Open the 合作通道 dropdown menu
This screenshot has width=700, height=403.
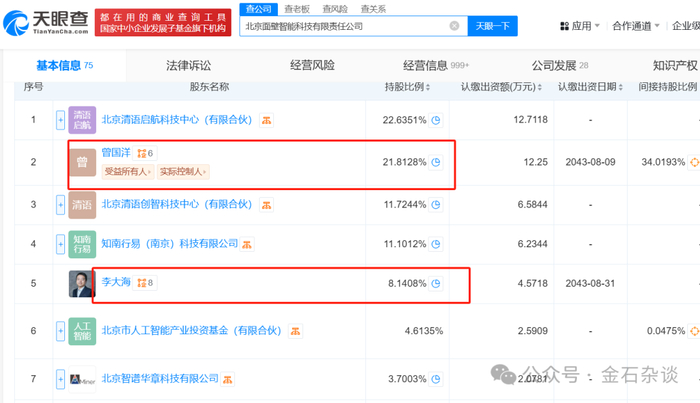(x=636, y=26)
